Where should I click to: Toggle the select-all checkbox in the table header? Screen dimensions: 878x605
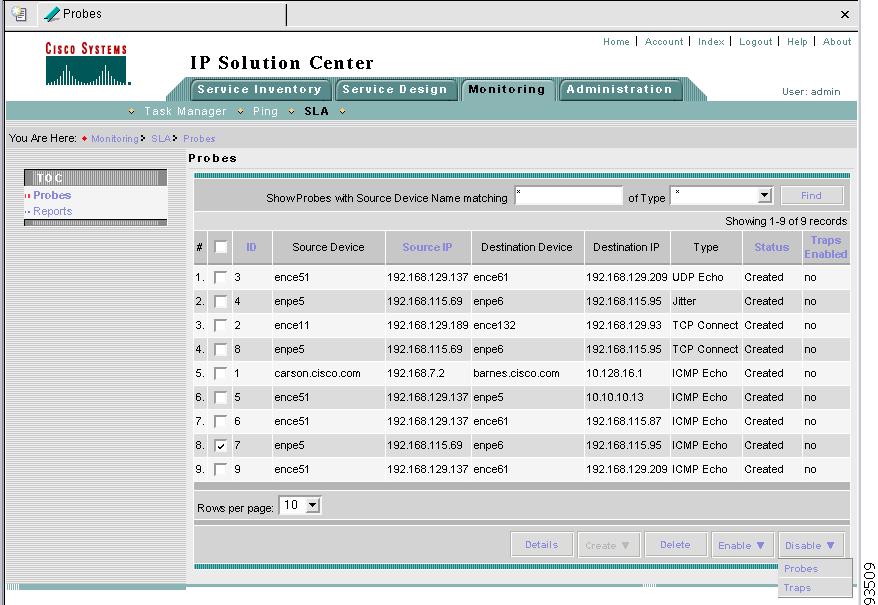point(221,247)
